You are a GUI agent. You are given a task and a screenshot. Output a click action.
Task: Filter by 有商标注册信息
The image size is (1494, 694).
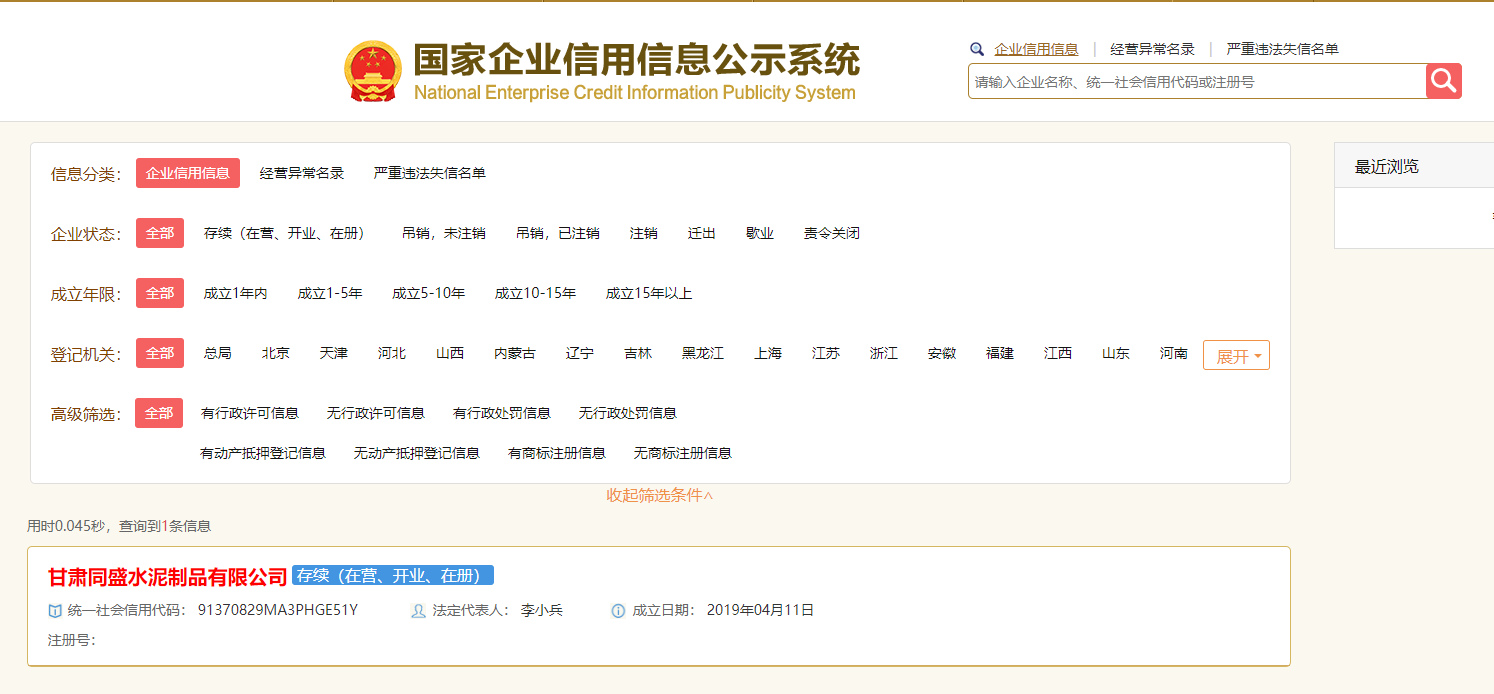[557, 453]
